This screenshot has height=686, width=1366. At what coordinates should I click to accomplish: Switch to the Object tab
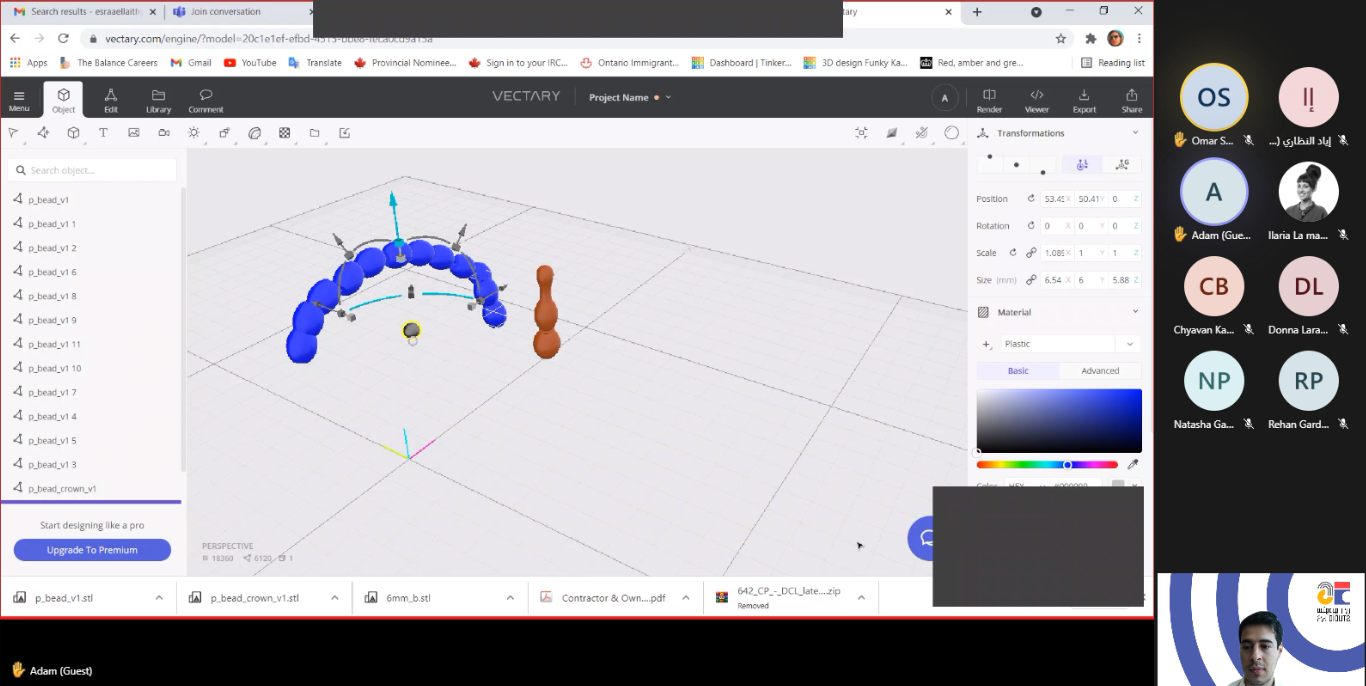point(63,100)
